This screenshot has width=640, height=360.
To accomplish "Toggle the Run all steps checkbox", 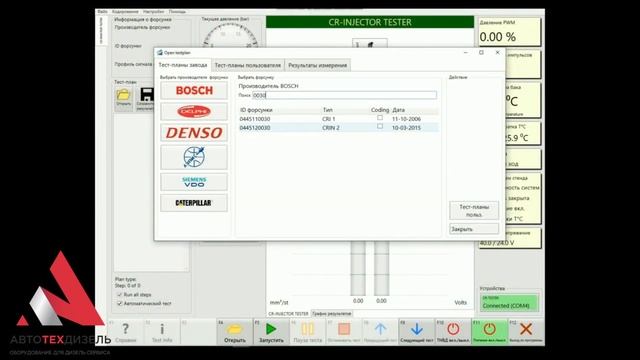I will tap(120, 295).
